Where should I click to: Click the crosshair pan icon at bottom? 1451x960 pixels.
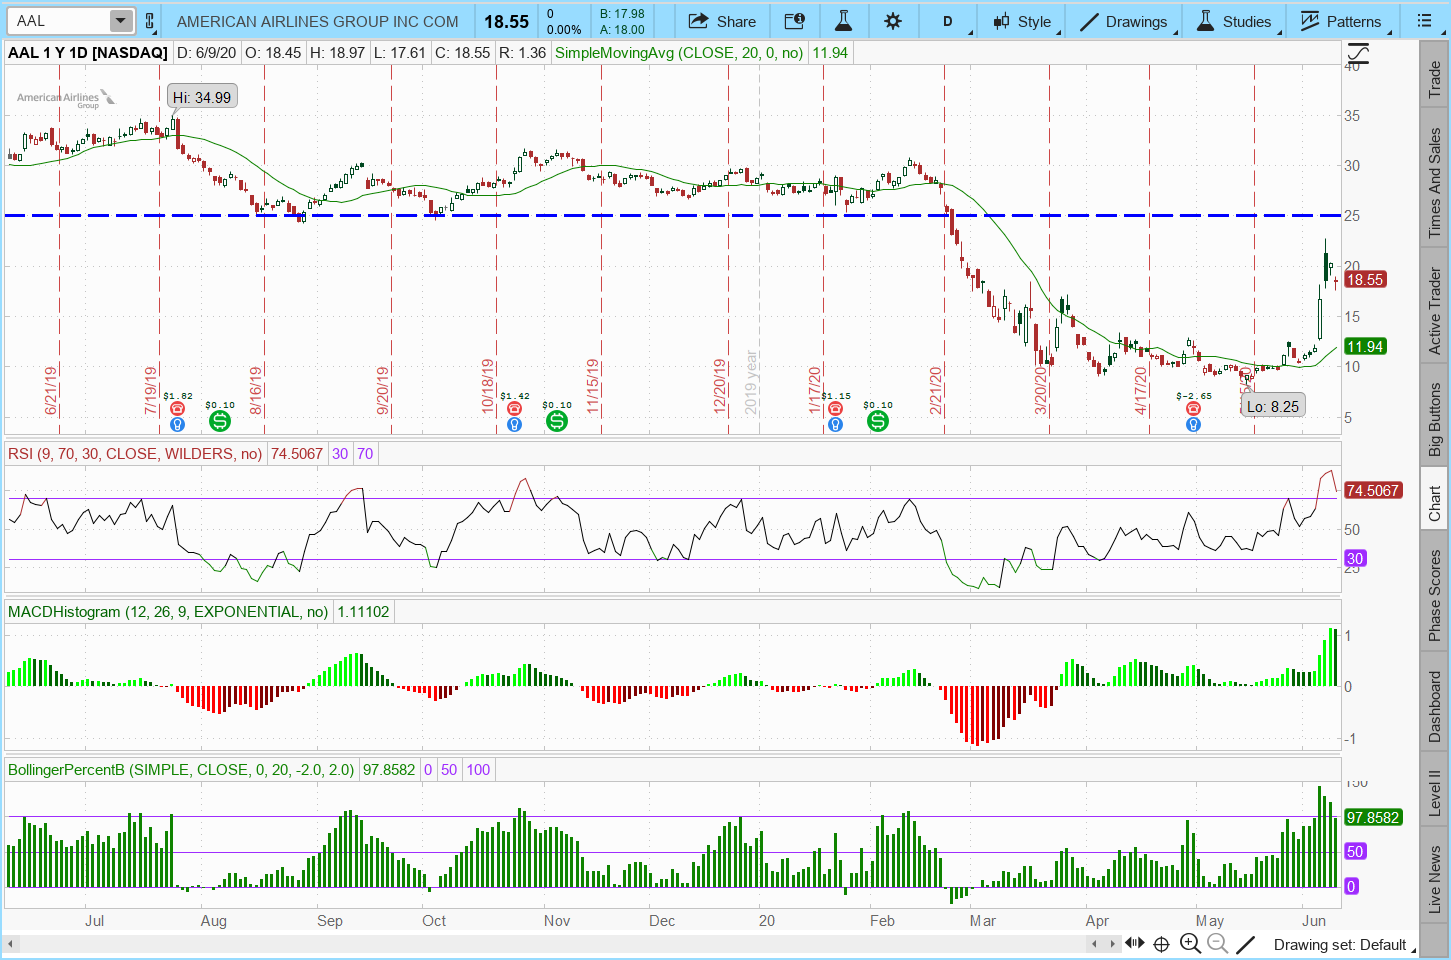[x=1161, y=943]
